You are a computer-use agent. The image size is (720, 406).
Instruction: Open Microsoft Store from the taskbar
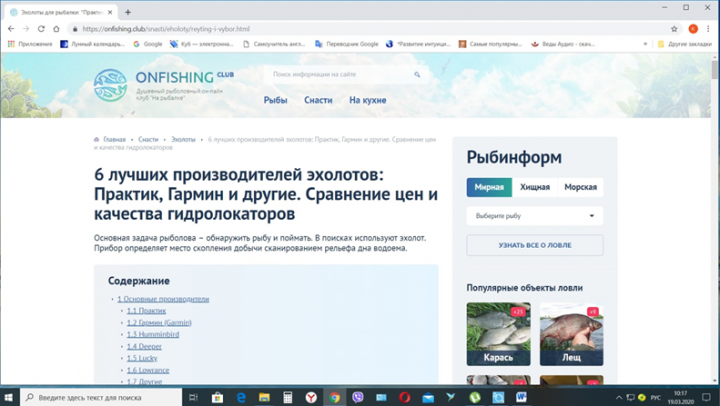pyautogui.click(x=217, y=397)
